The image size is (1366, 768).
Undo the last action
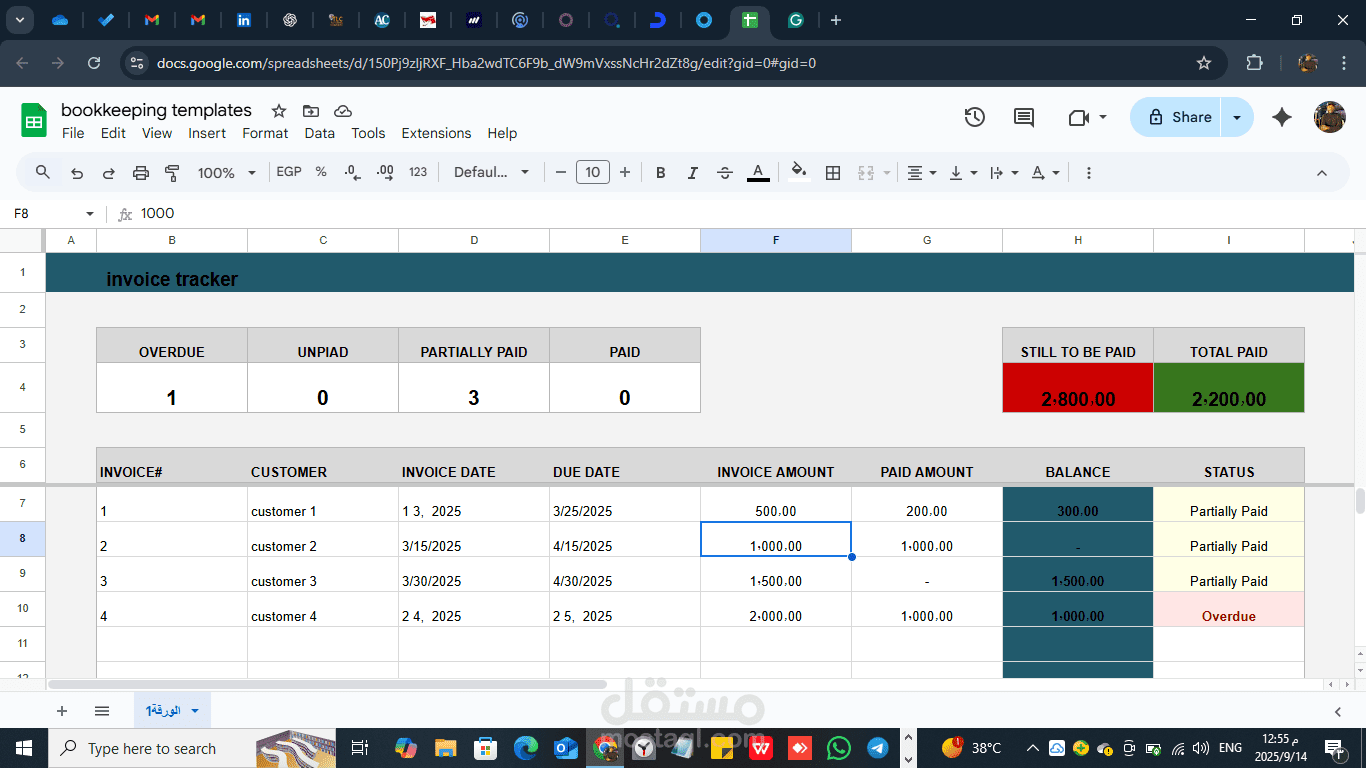[x=77, y=173]
